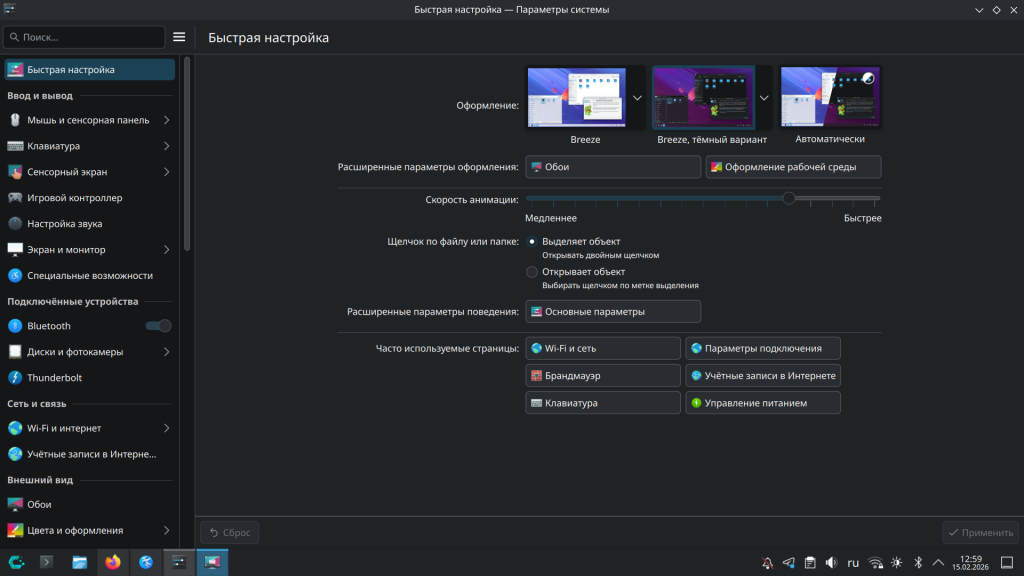The height and width of the screenshot is (576, 1024).
Task: Expand Мышь и сенсорная панель section
Action: pyautogui.click(x=88, y=120)
